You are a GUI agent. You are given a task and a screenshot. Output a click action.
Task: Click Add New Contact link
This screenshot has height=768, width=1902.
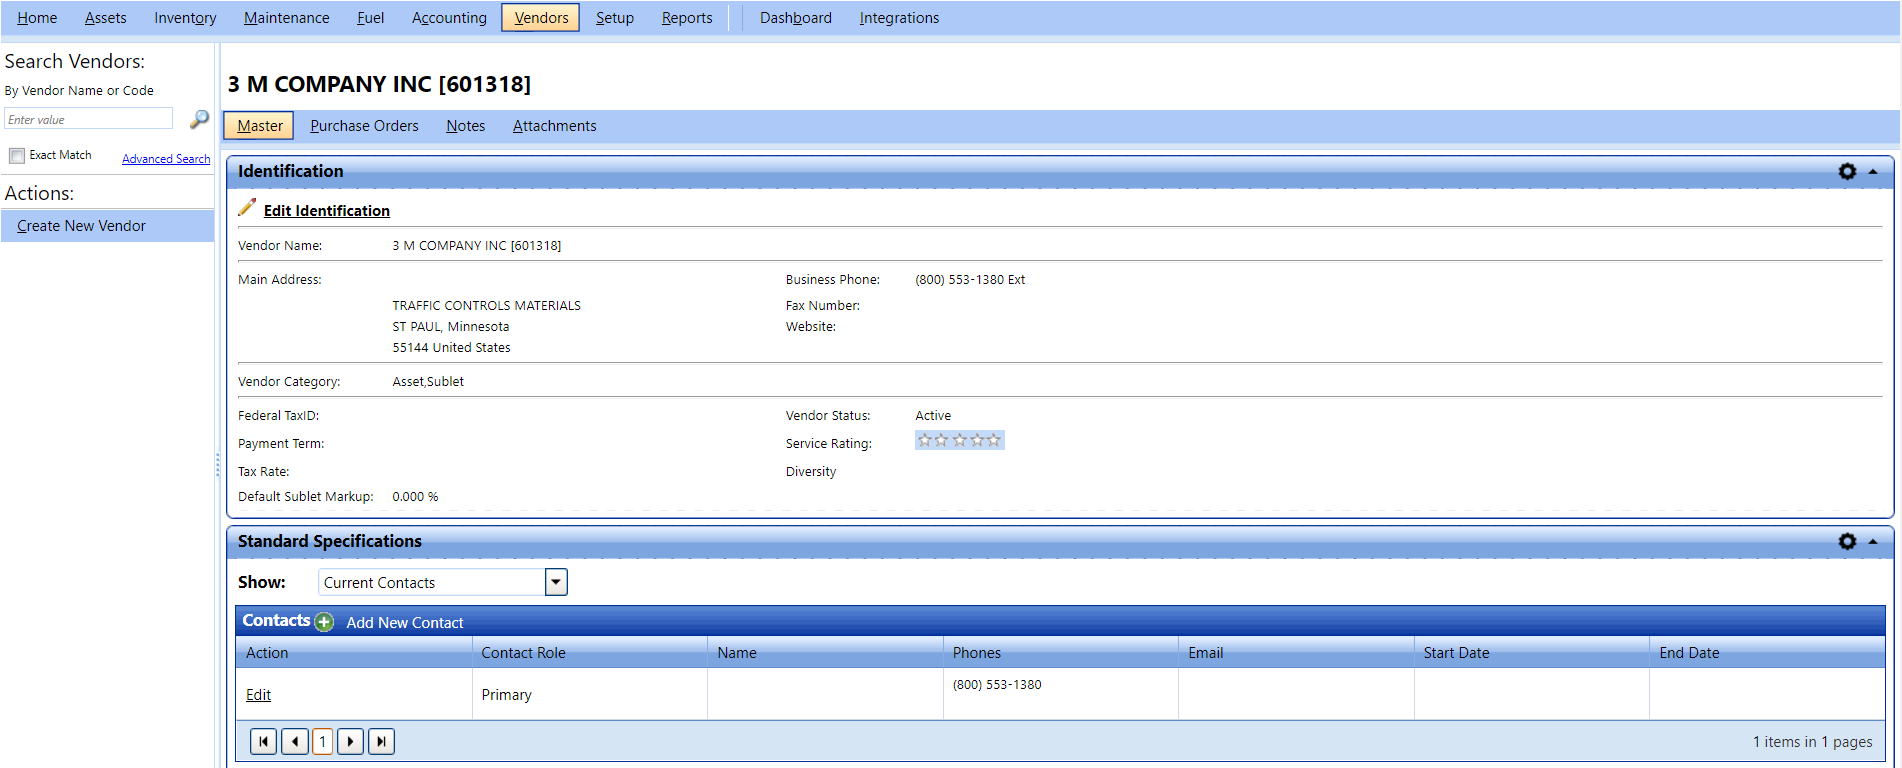[404, 622]
